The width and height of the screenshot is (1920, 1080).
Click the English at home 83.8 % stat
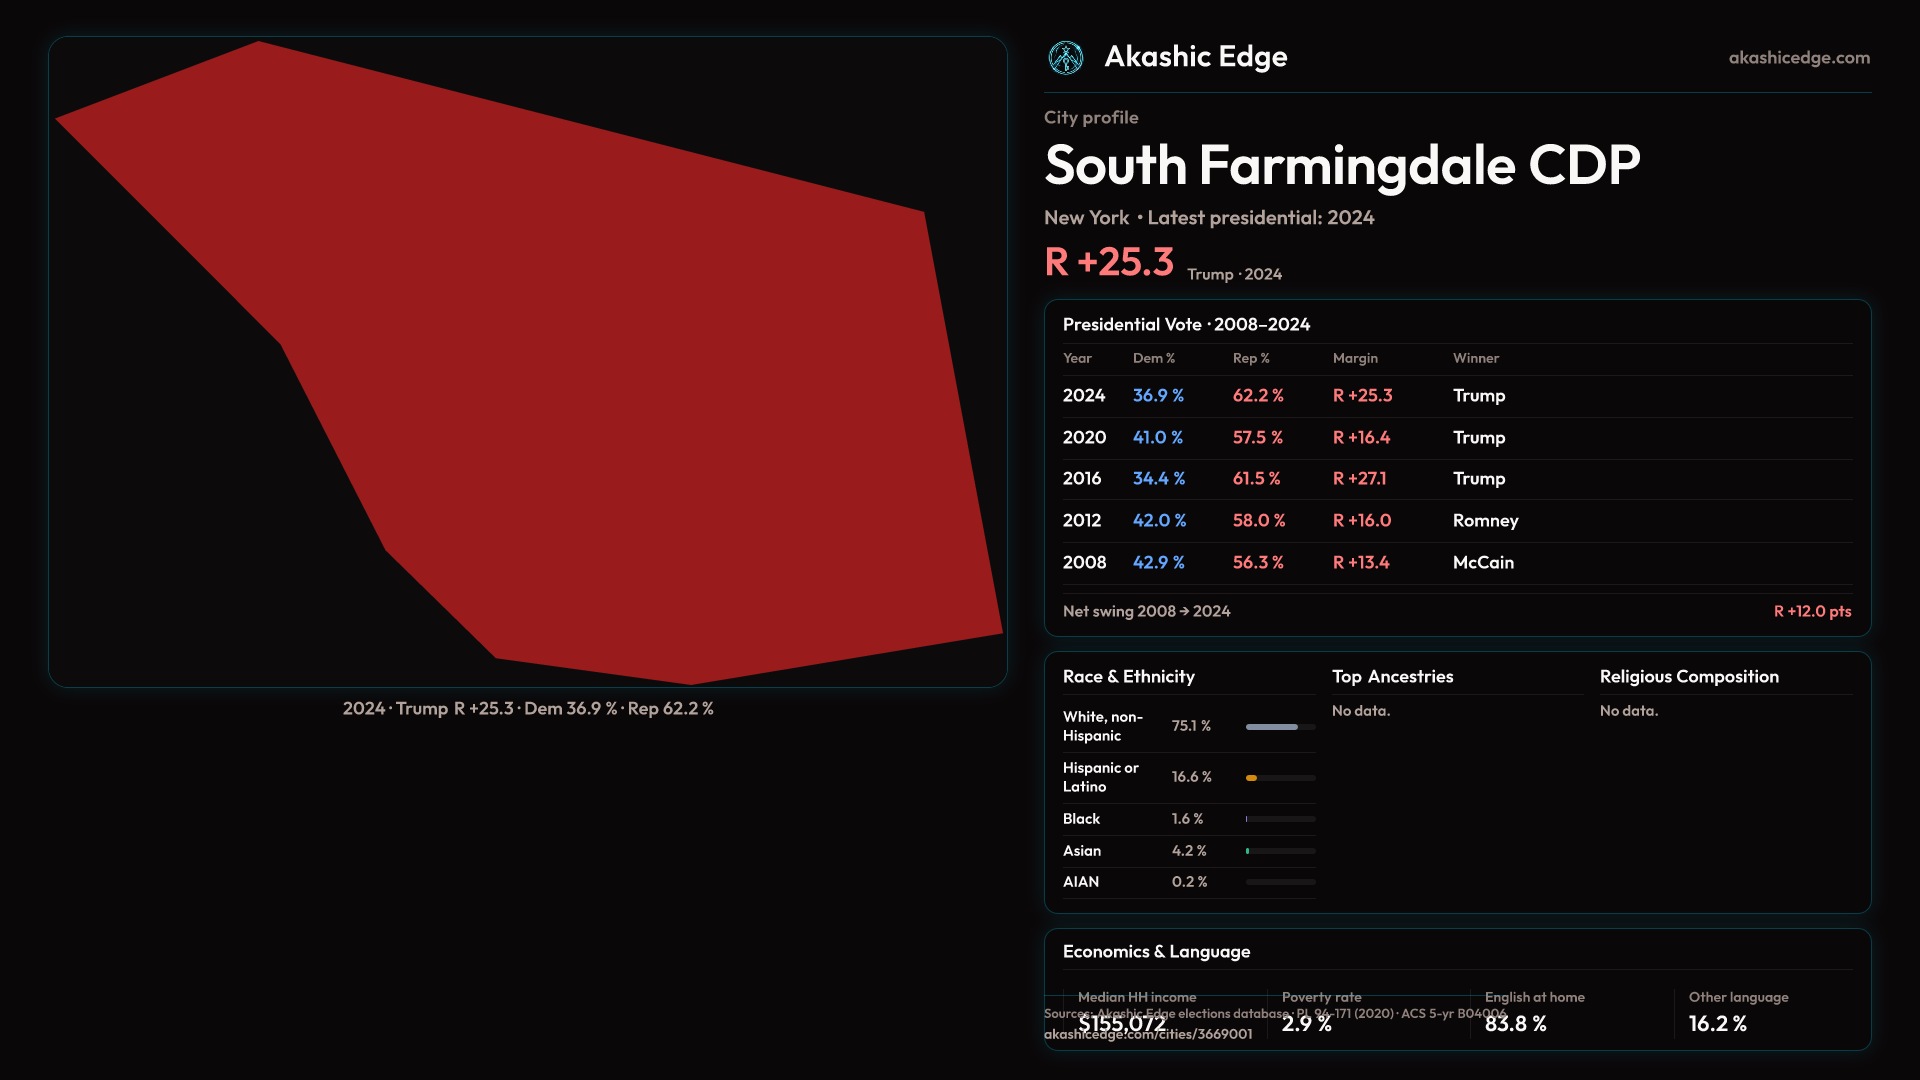pyautogui.click(x=1515, y=1023)
